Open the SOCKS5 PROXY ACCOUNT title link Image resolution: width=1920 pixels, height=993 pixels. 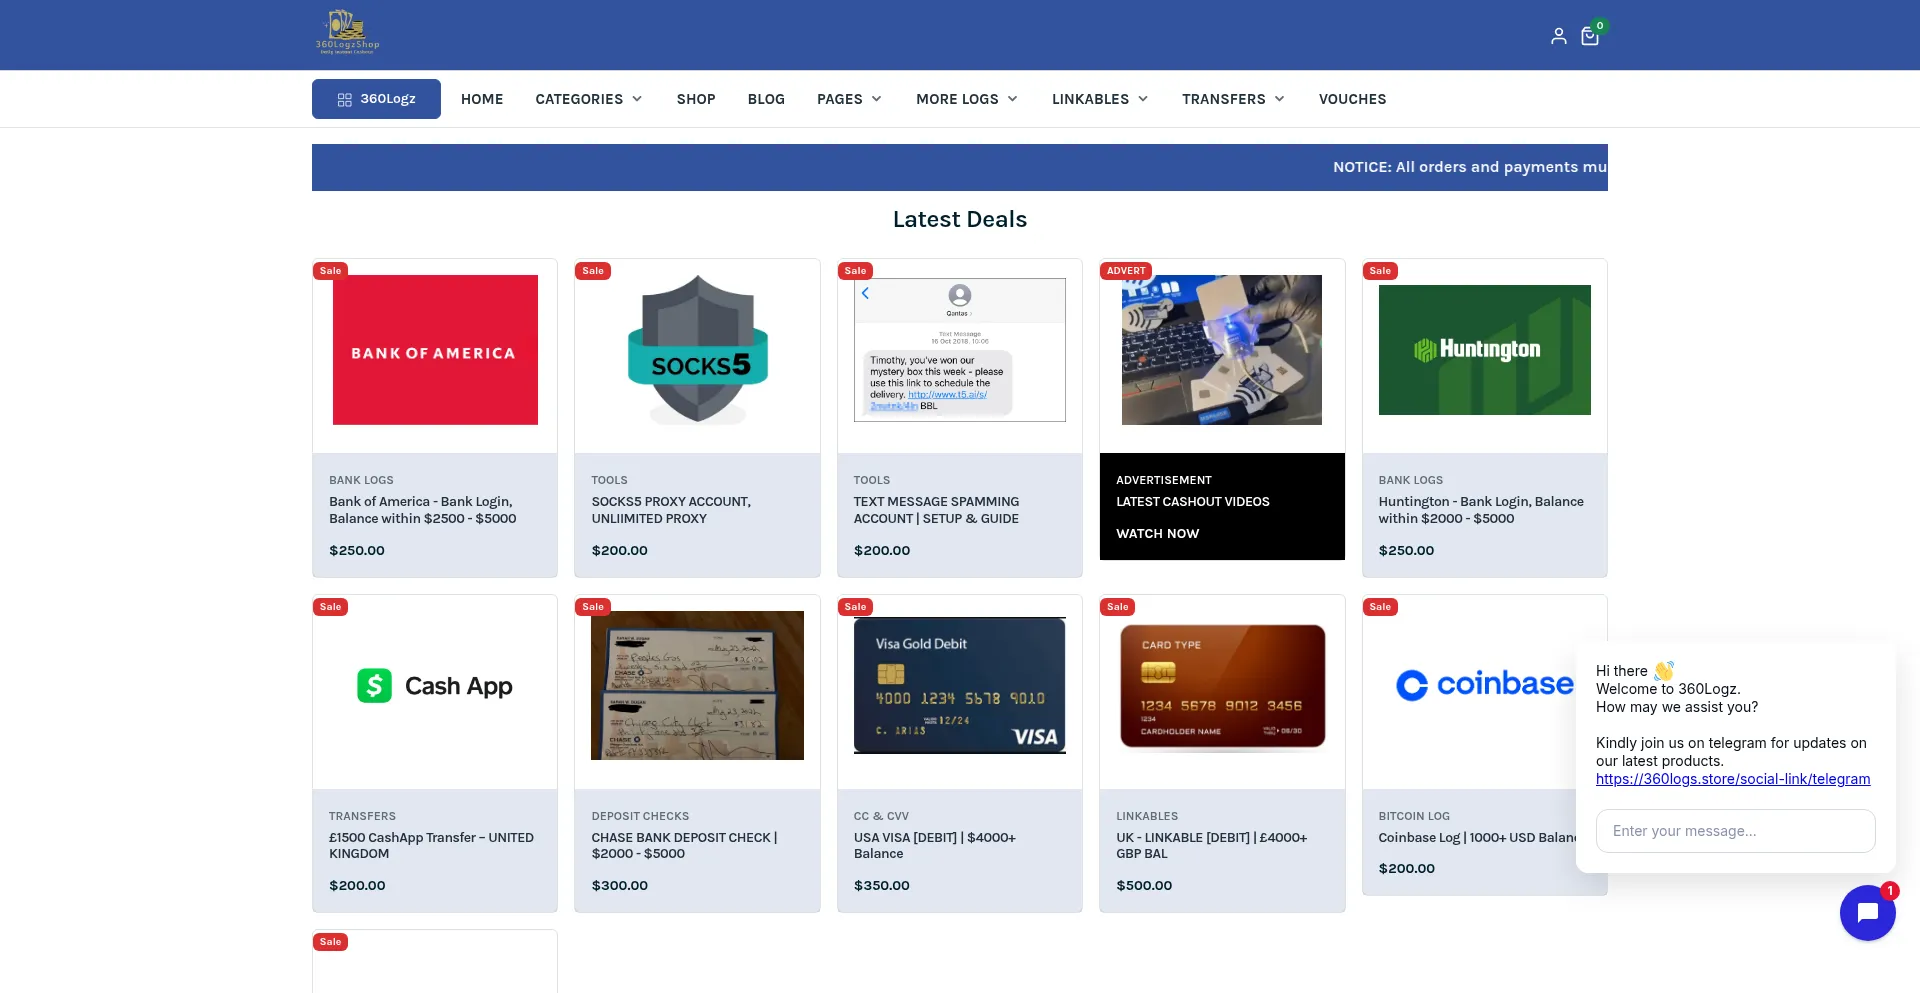671,510
